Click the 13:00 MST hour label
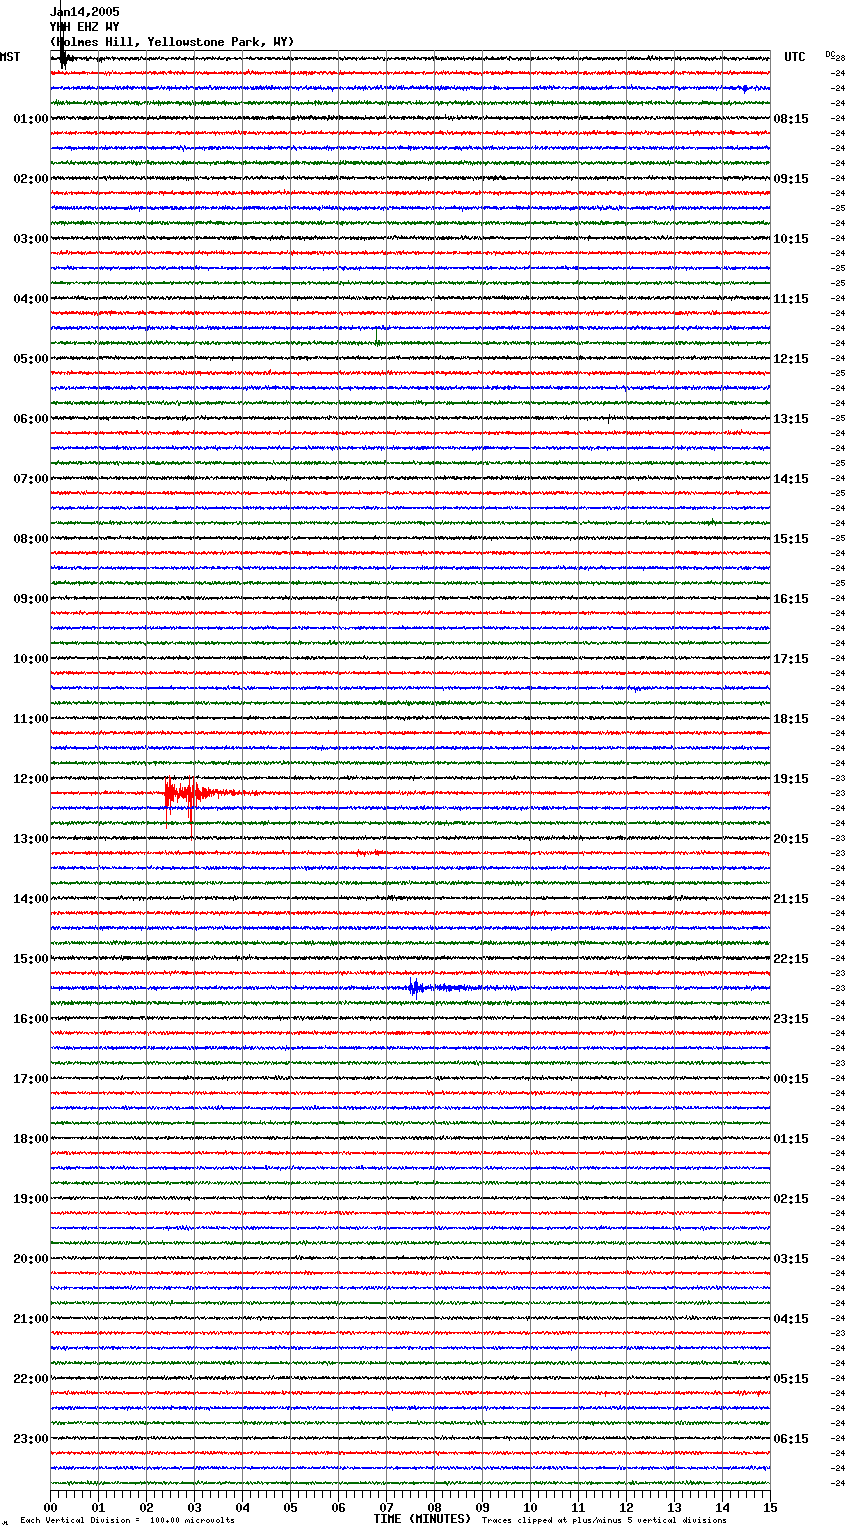850x1534 pixels. (x=30, y=839)
